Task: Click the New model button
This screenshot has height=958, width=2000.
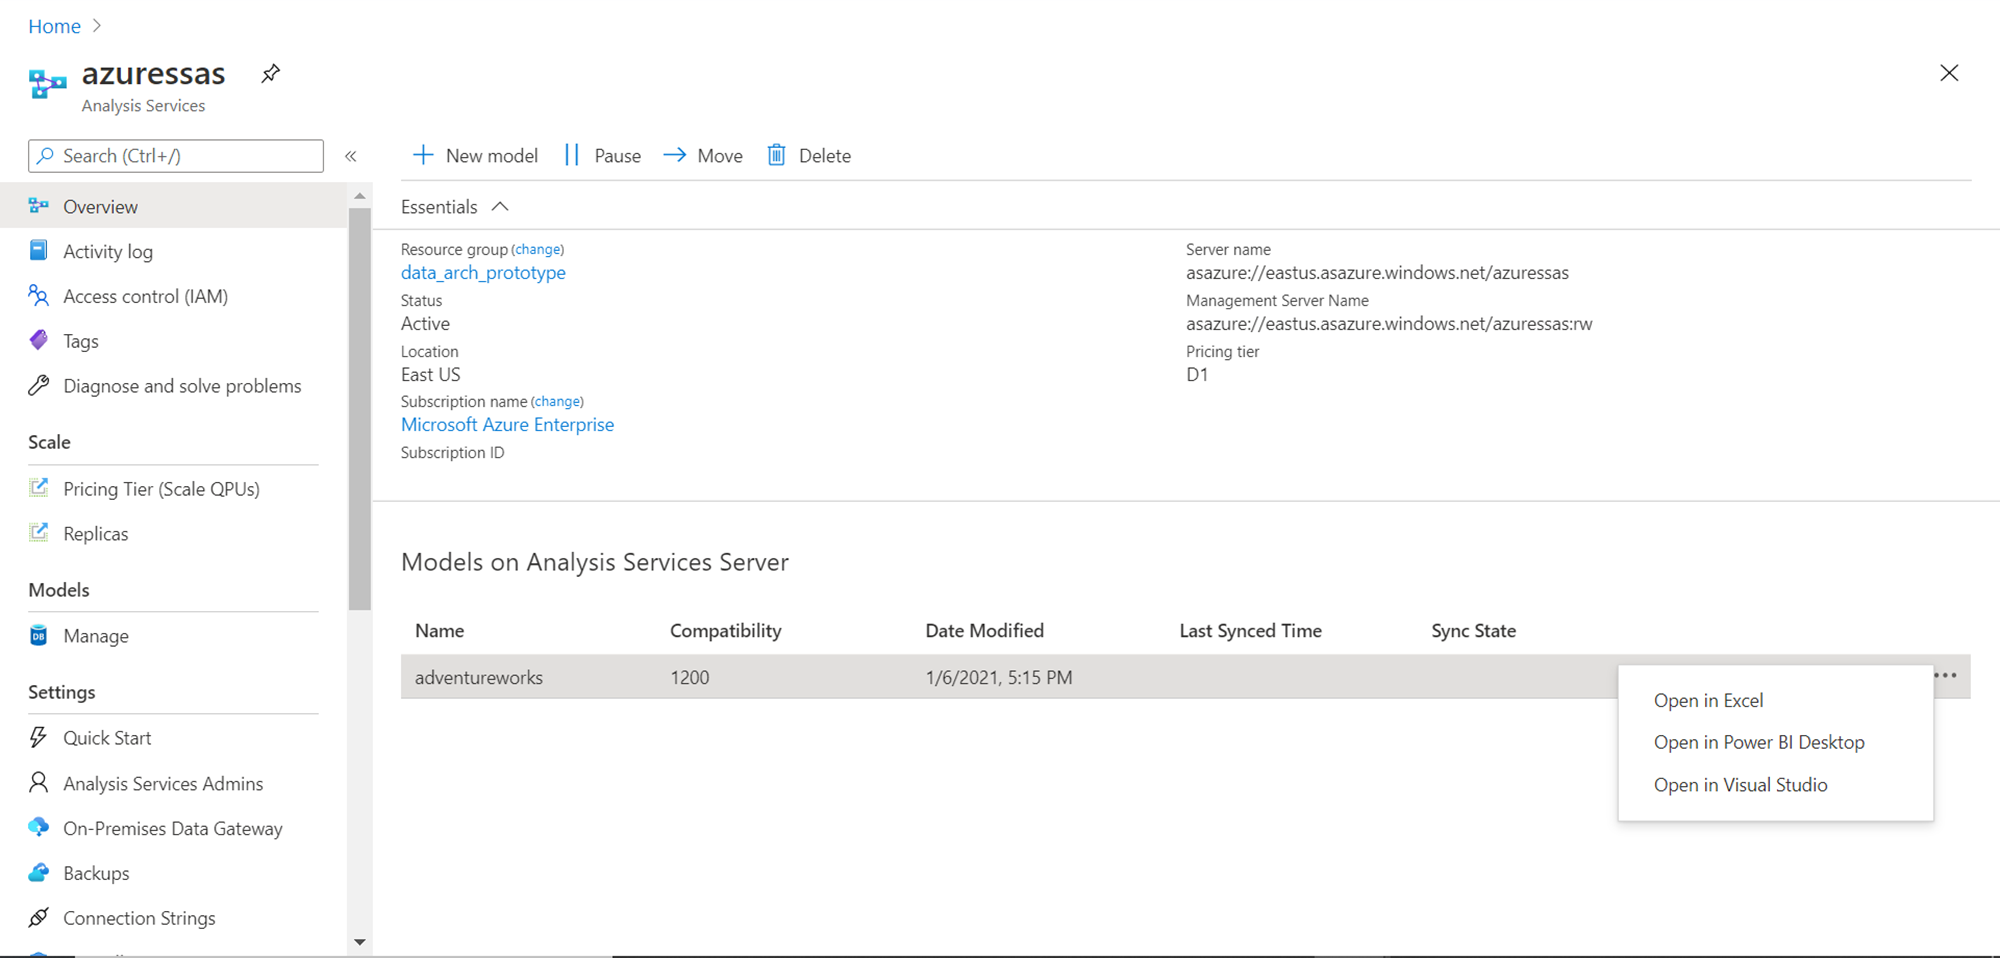Action: tap(476, 155)
